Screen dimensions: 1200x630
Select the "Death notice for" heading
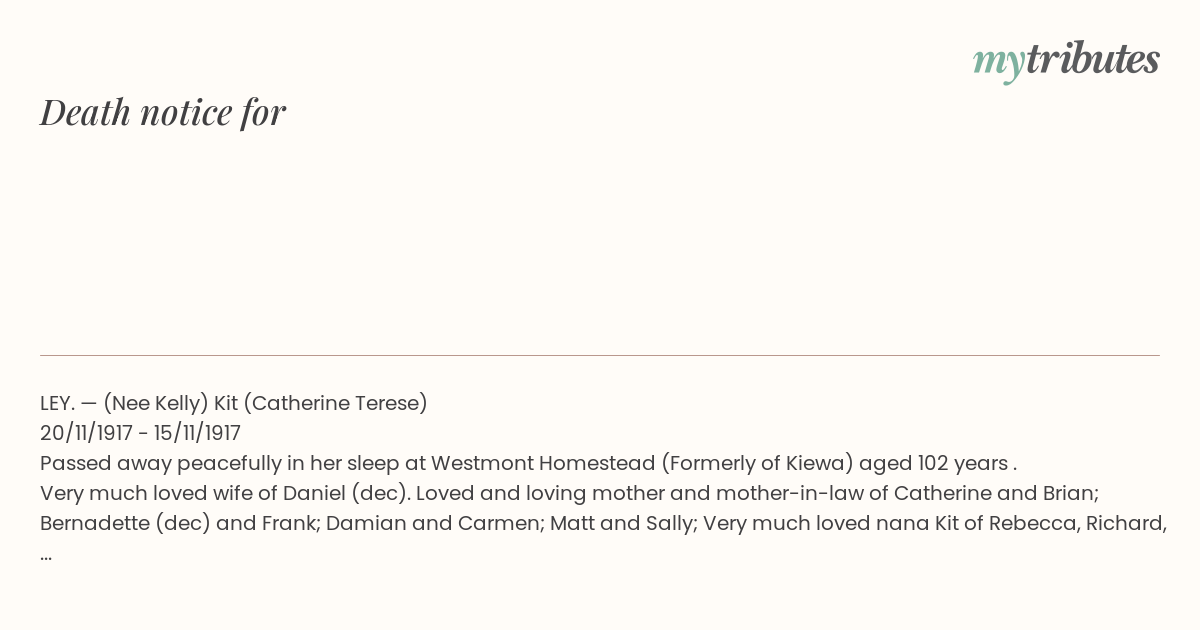pyautogui.click(x=163, y=112)
